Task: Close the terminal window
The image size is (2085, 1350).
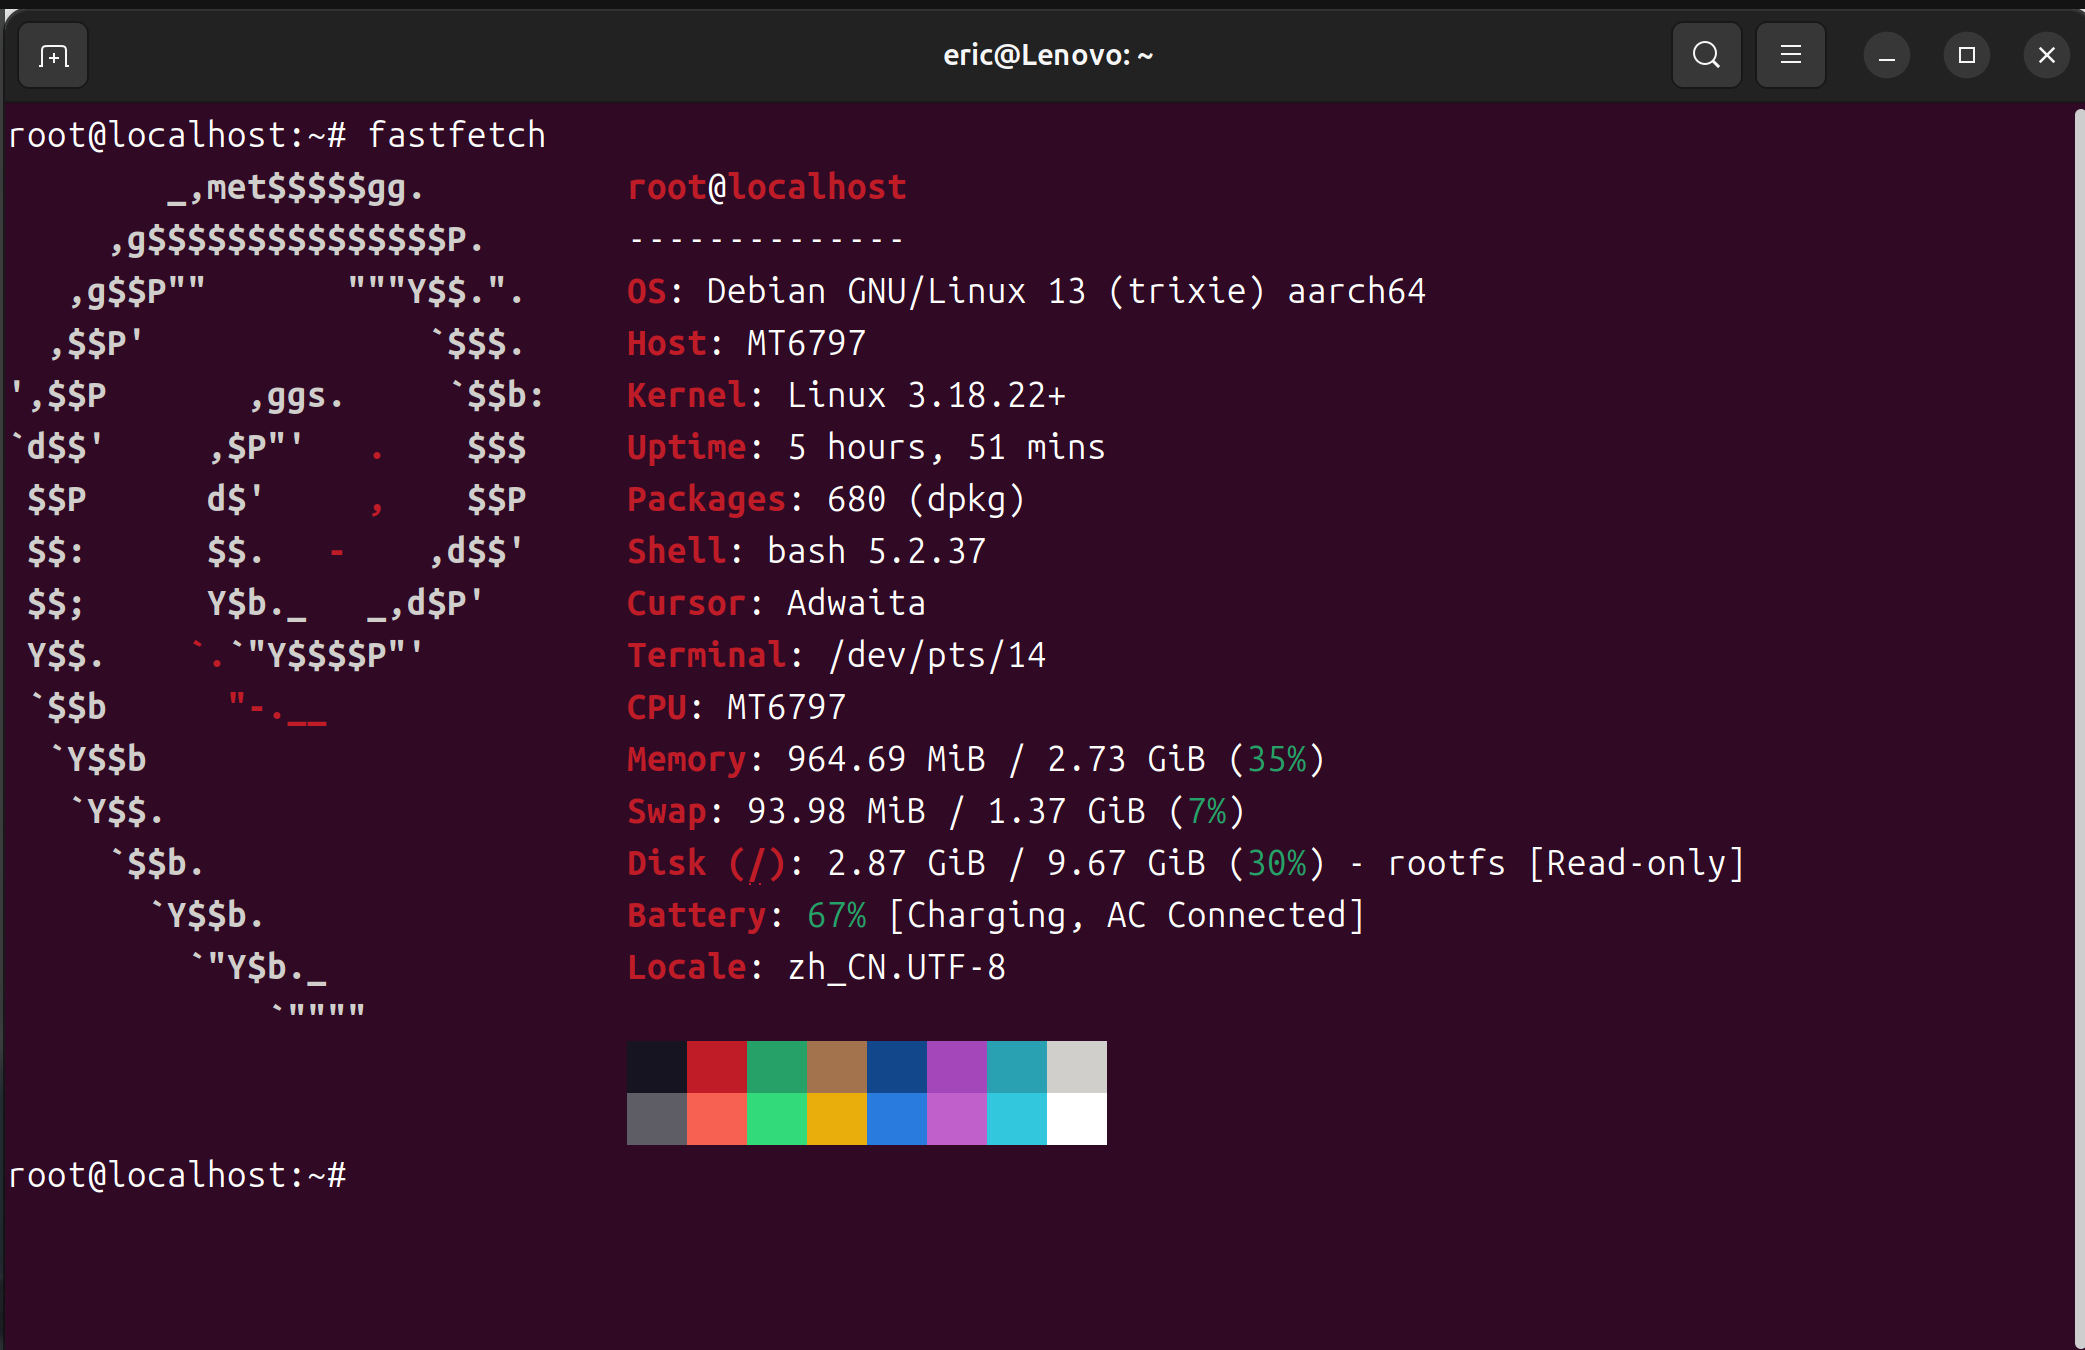Action: coord(2046,55)
